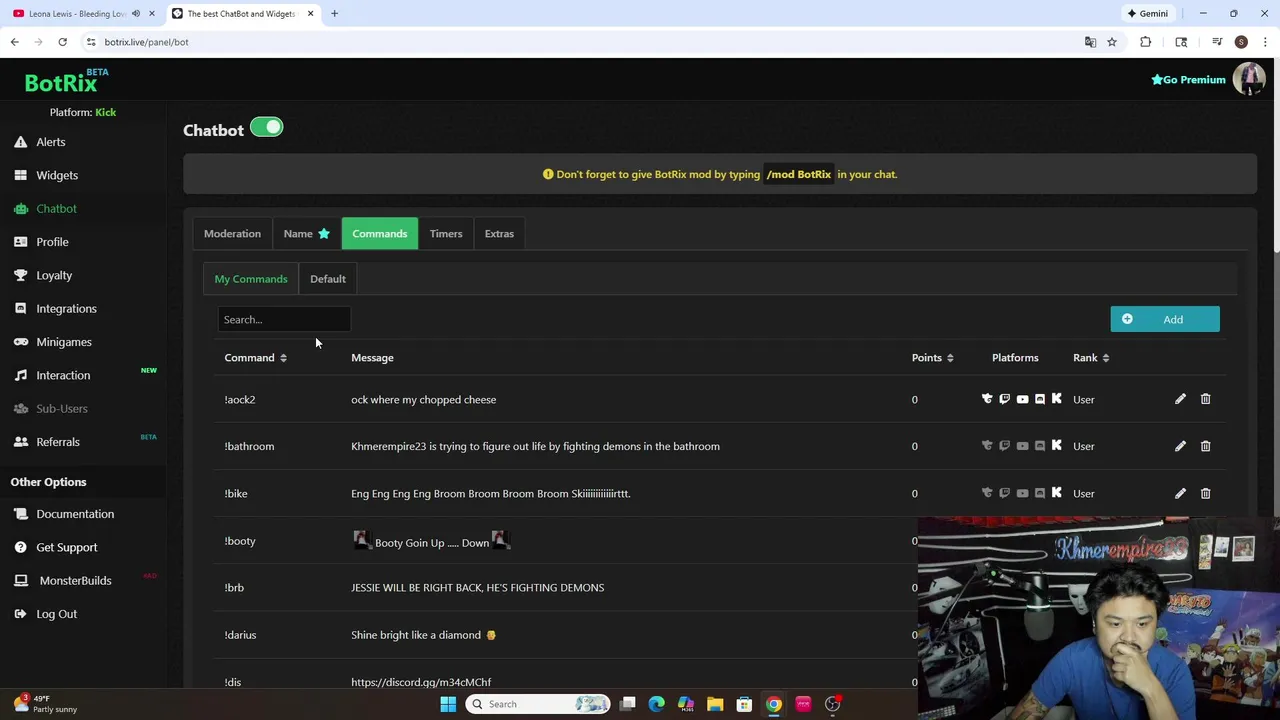Click the commands Search field

(x=284, y=319)
